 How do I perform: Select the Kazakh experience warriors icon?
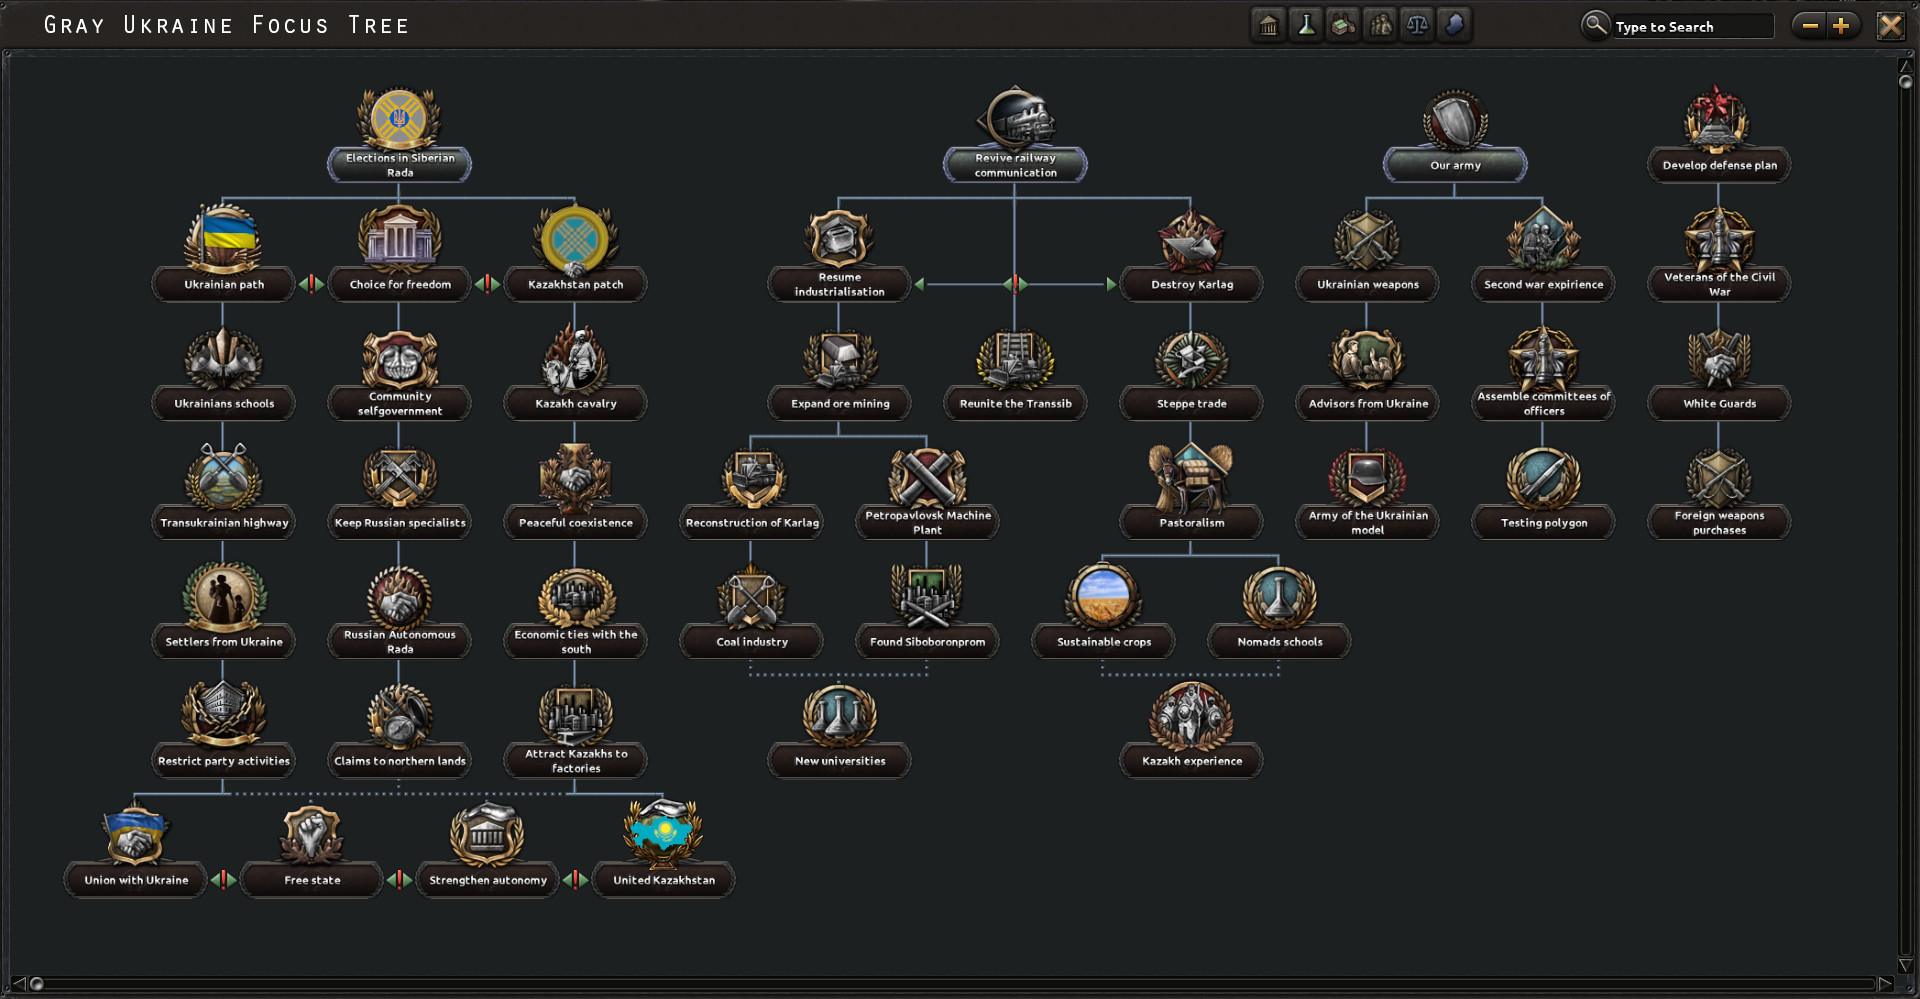point(1191,716)
